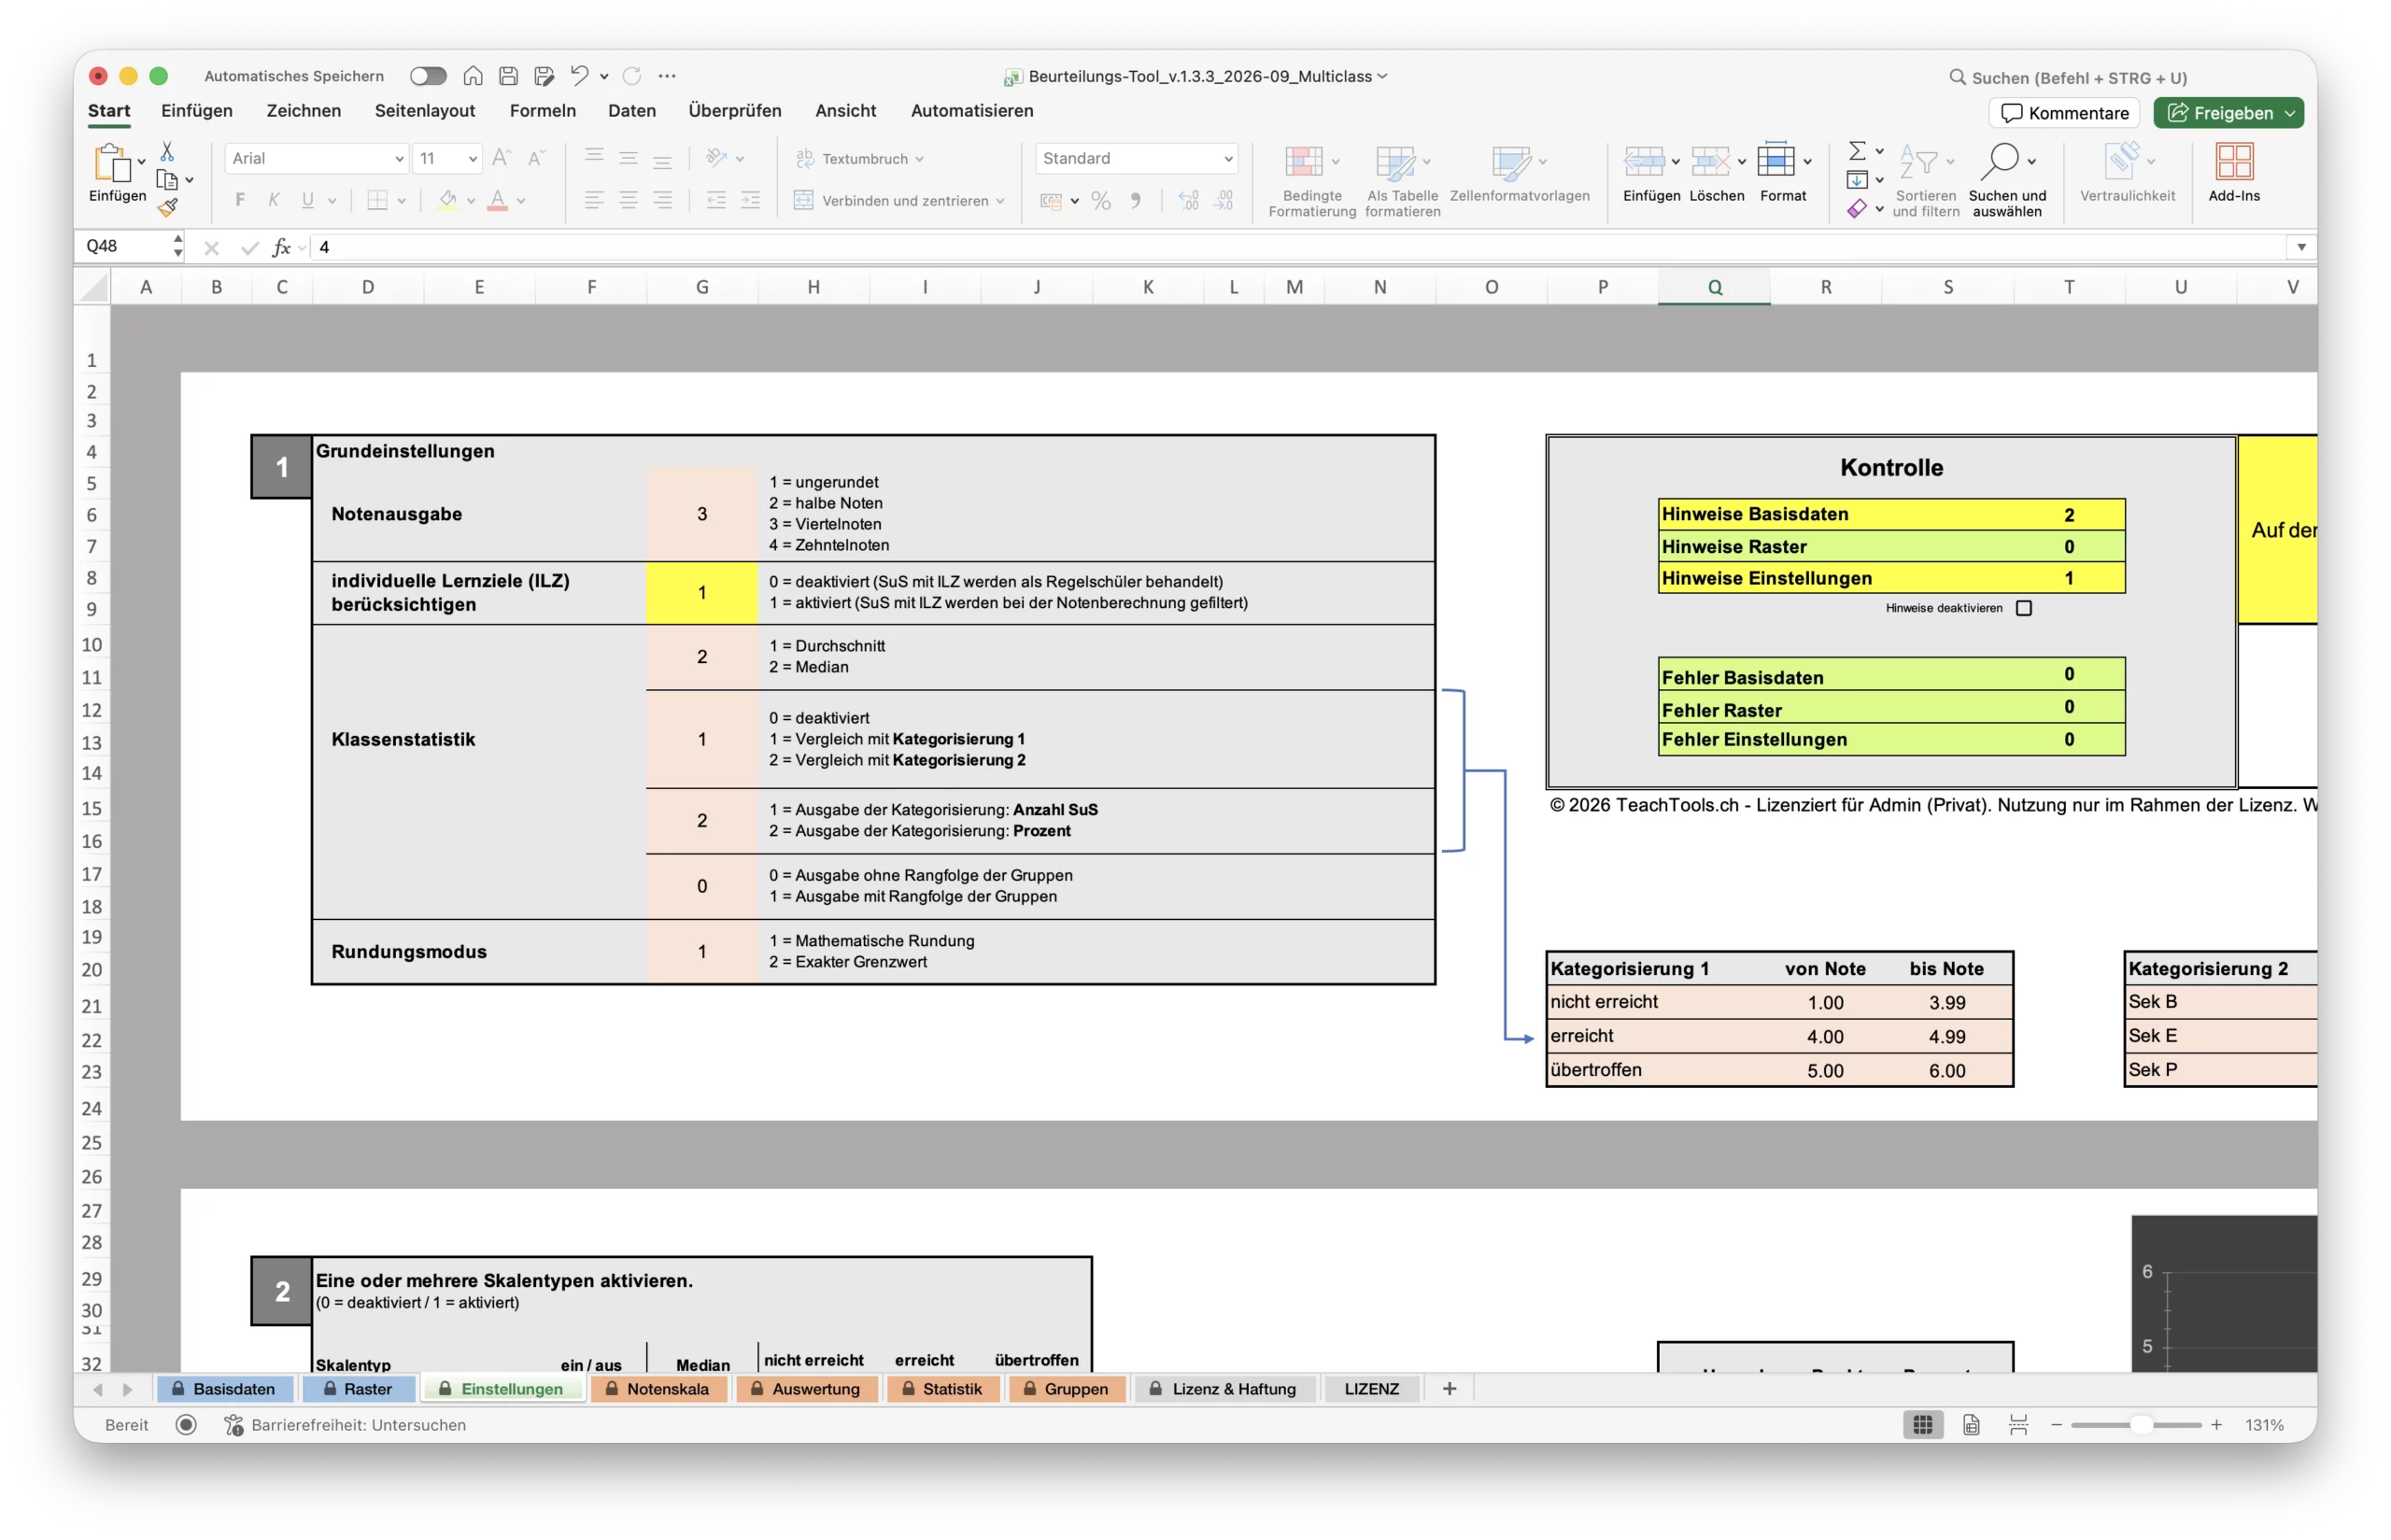Viewport: 2391px width, 1540px height.
Task: Decrease font size icon
Action: [536, 158]
